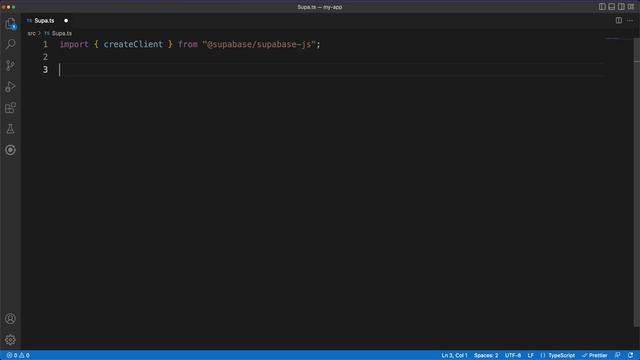Image resolution: width=640 pixels, height=360 pixels.
Task: Toggle the secondary side bar layout icon
Action: coord(621,7)
